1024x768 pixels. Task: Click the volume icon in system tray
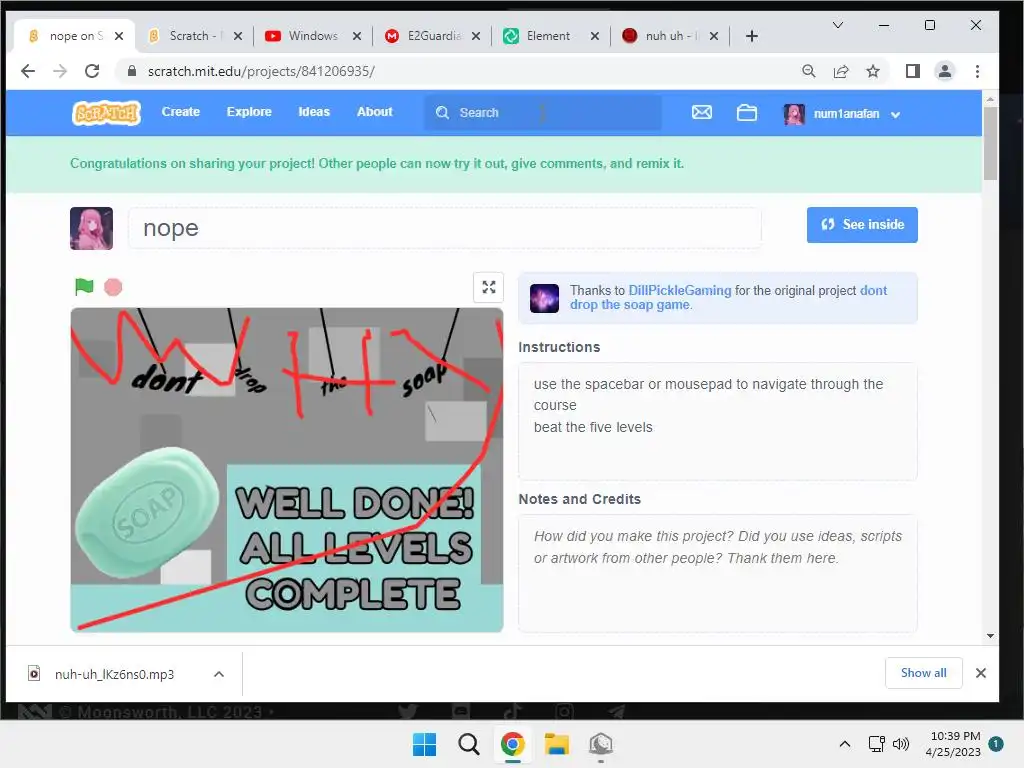pos(901,744)
